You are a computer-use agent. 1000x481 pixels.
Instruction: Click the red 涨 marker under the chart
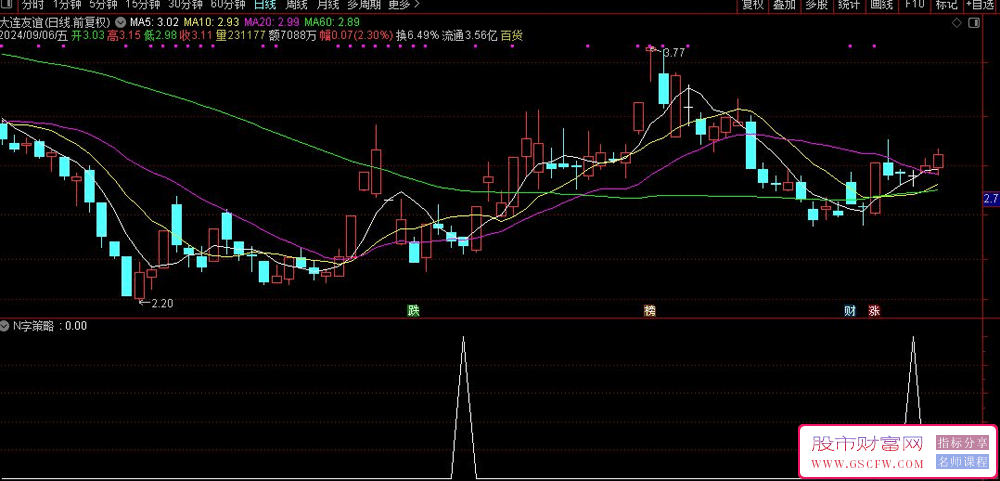pyautogui.click(x=874, y=311)
